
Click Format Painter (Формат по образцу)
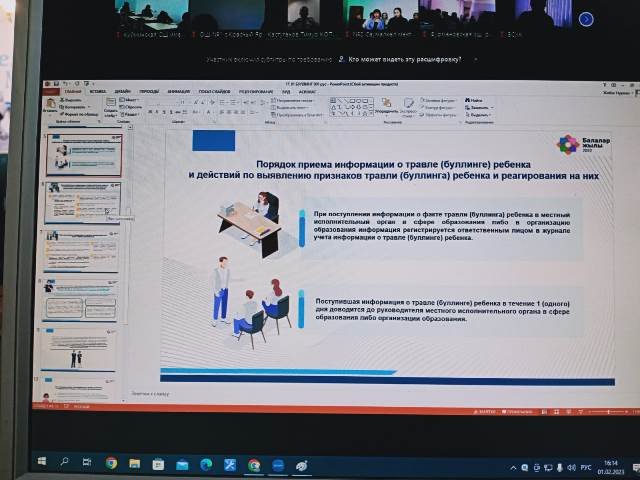[79, 114]
